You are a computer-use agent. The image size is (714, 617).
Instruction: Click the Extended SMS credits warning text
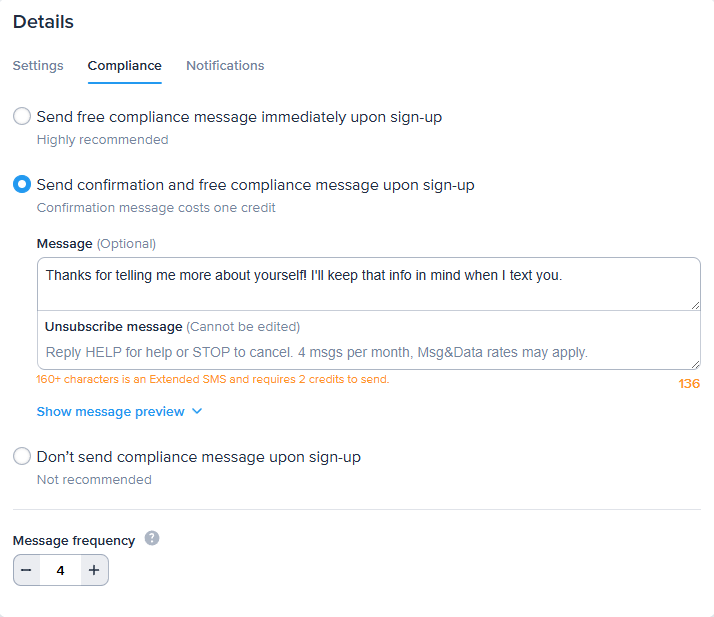212,380
